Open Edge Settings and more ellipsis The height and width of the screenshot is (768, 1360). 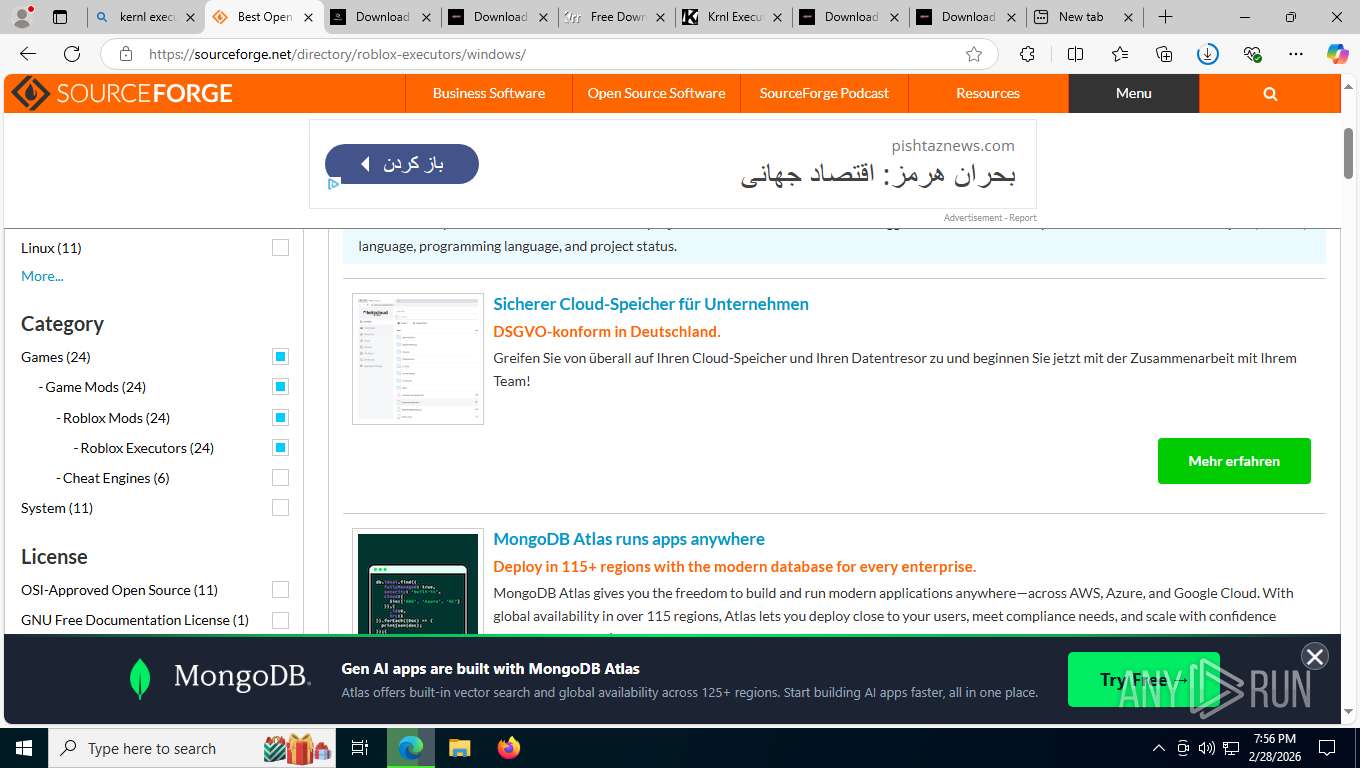(1296, 54)
